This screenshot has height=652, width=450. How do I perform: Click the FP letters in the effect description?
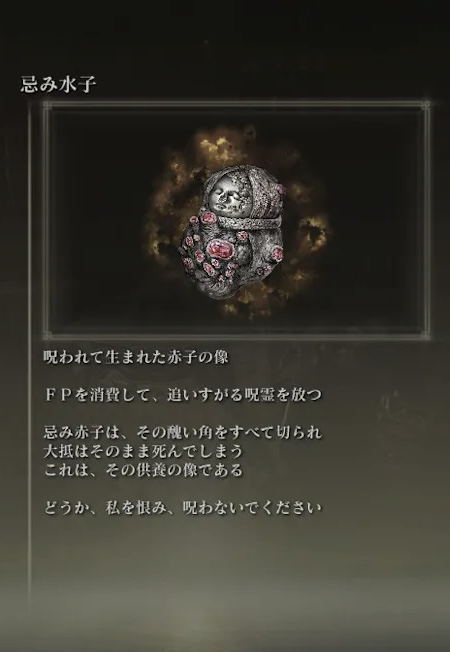58,395
